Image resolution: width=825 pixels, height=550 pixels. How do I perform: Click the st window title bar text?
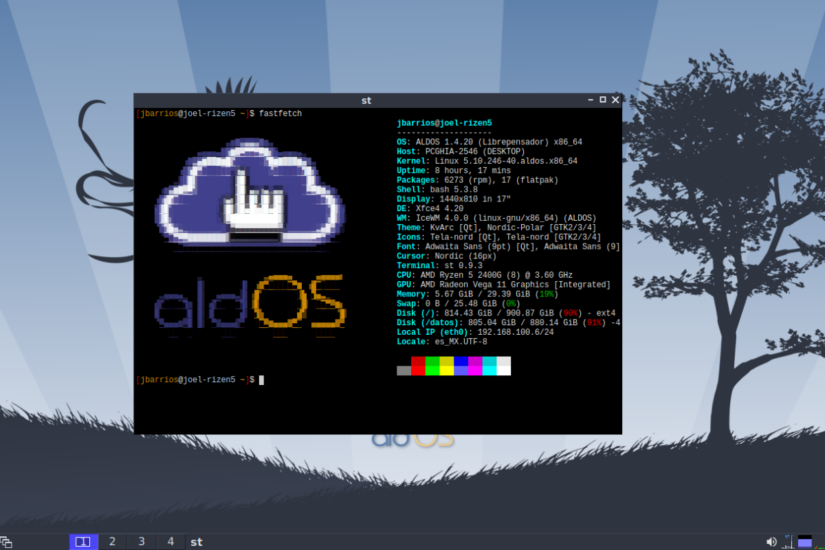pos(366,101)
